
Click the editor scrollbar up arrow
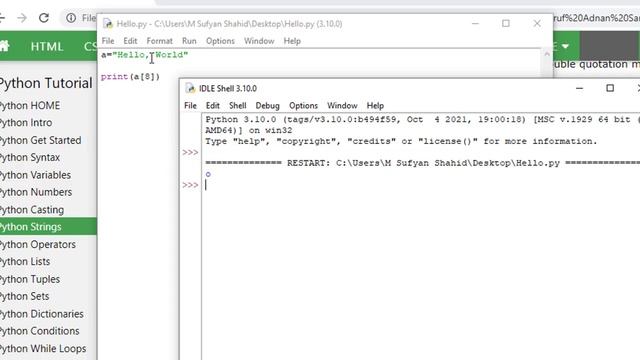coord(547,54)
